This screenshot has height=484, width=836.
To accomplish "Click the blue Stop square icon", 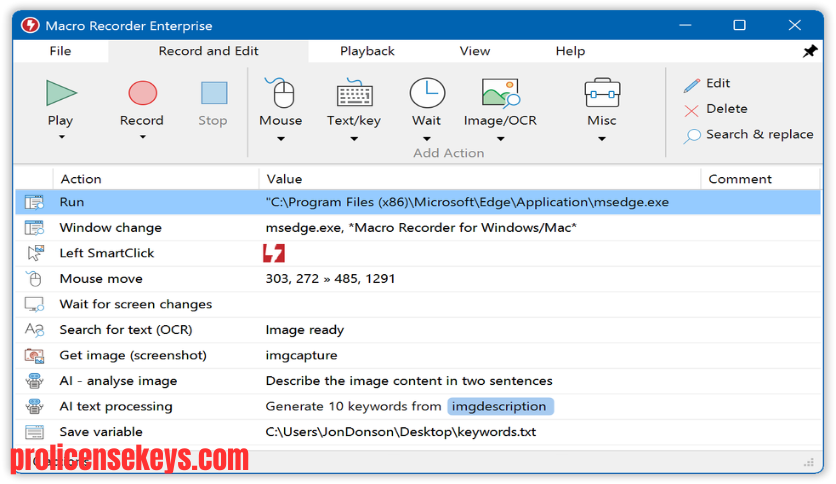I will 214,93.
